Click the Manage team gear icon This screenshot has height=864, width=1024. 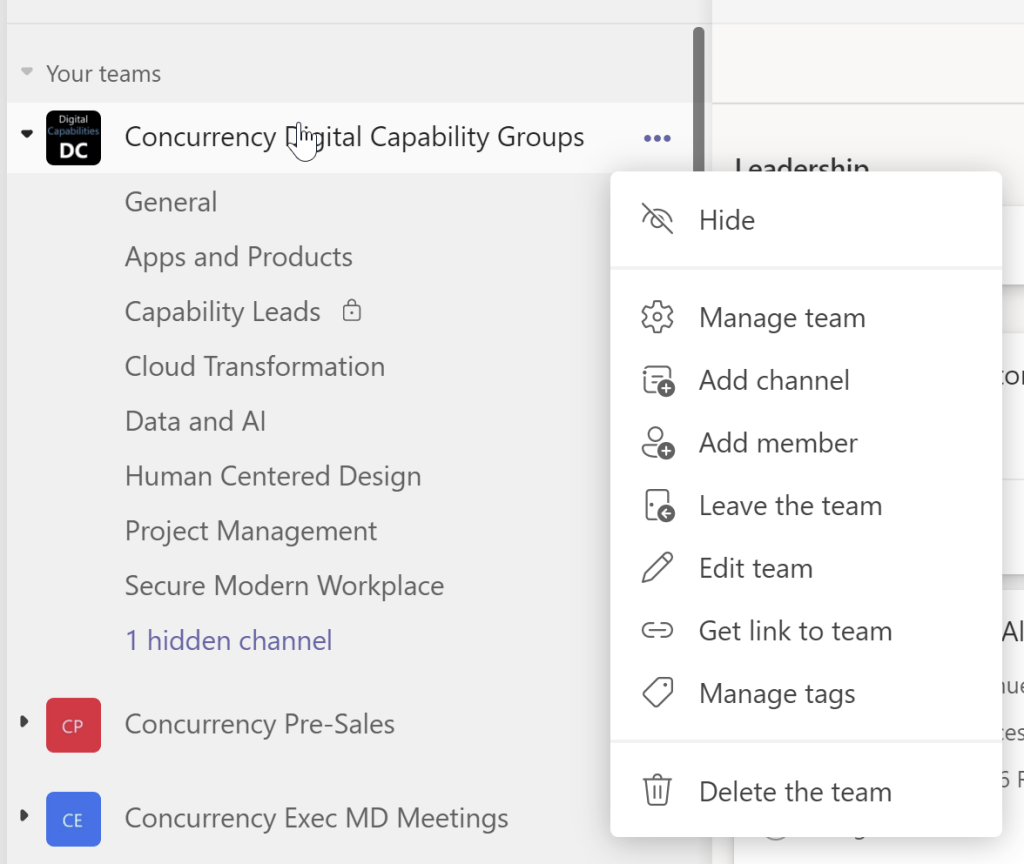[x=657, y=318]
